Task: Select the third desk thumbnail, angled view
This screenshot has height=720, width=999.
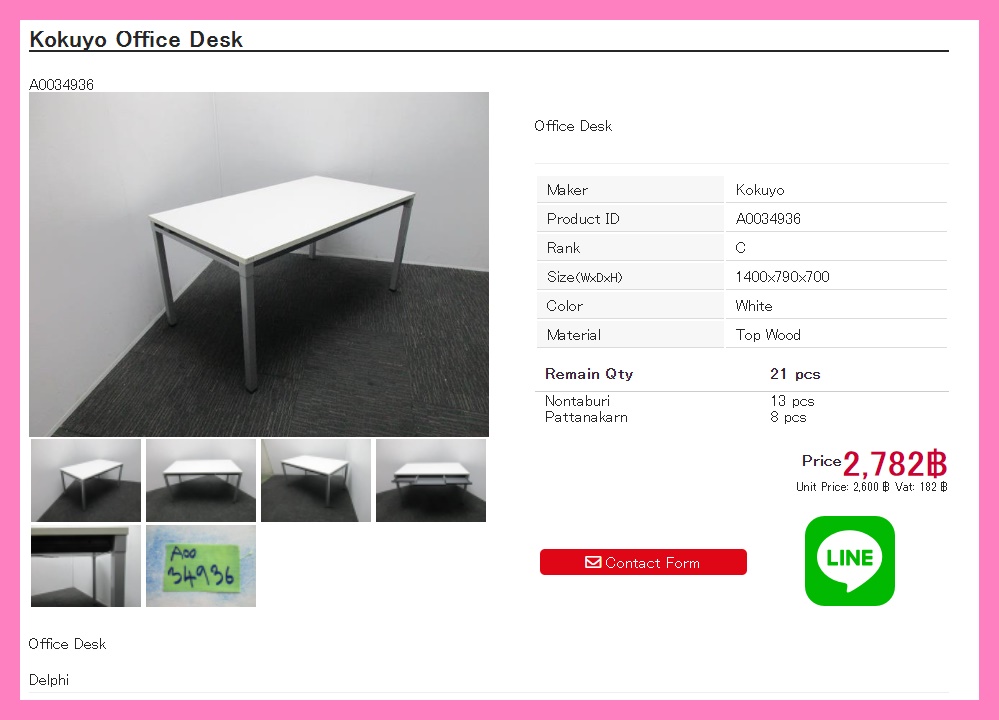Action: (x=316, y=480)
